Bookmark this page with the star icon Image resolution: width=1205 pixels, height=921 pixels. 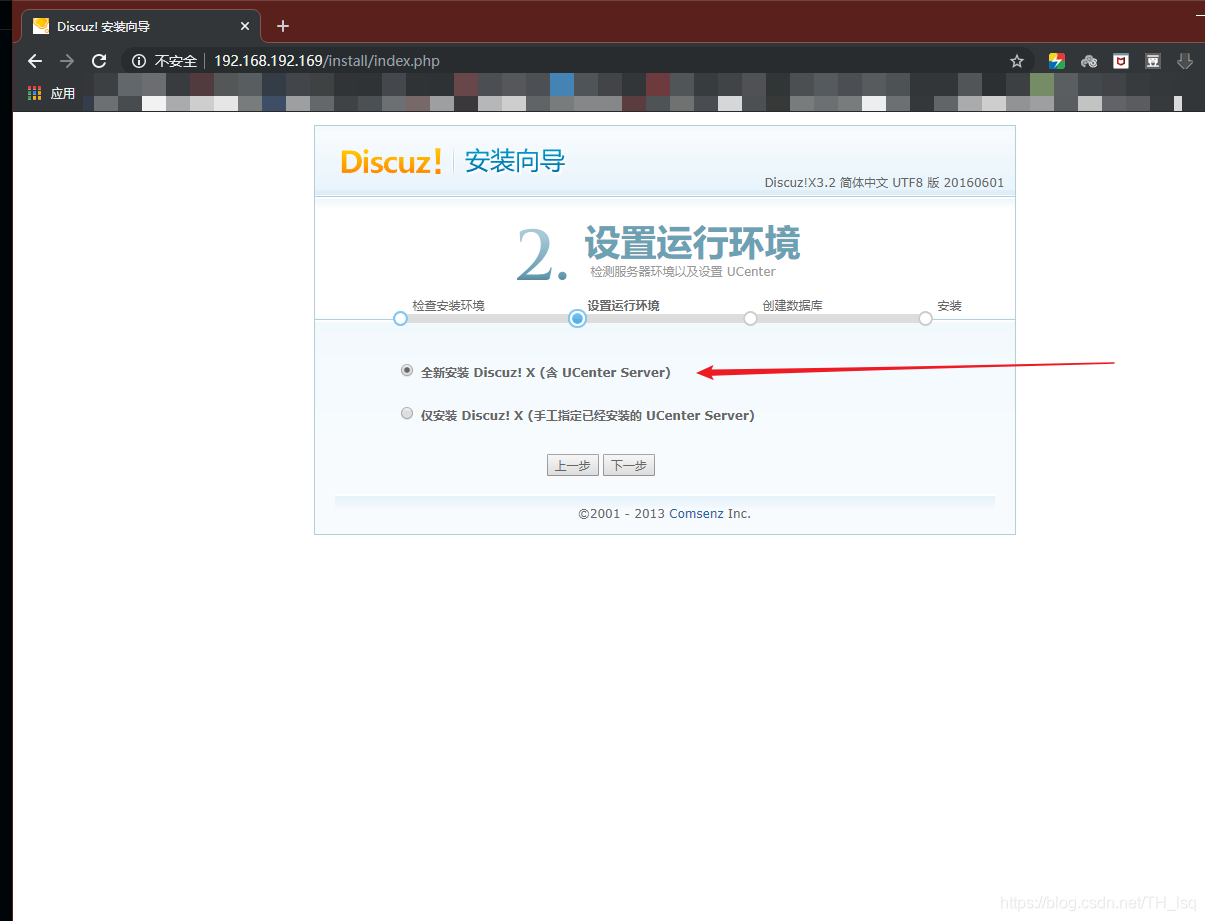click(x=1017, y=61)
